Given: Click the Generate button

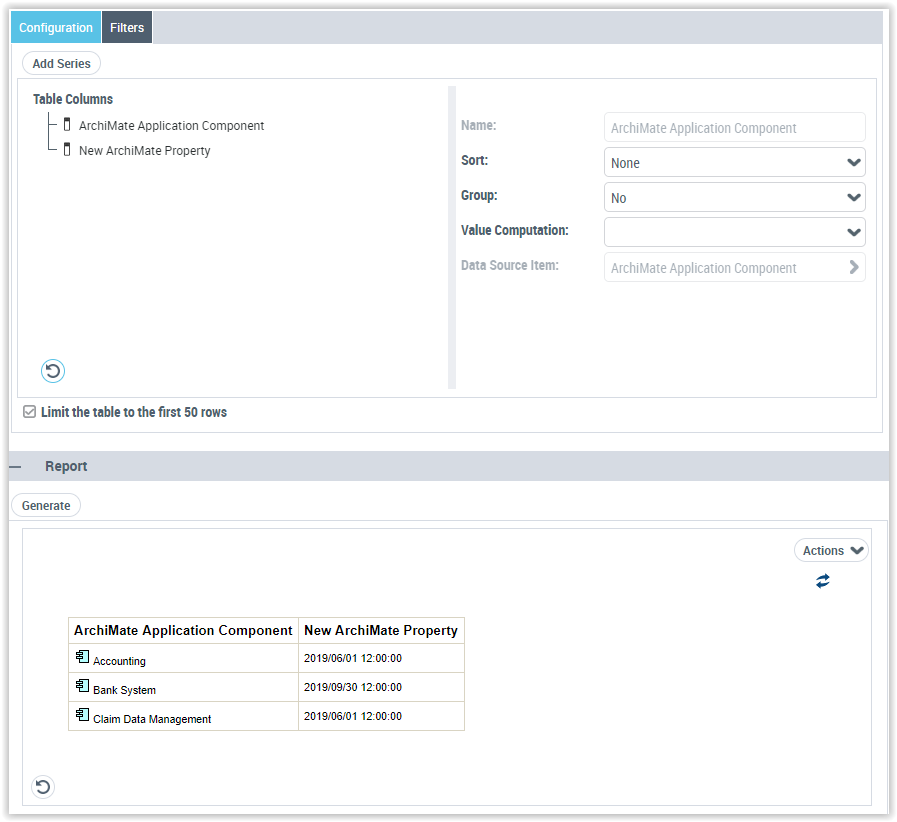Looking at the screenshot, I should pyautogui.click(x=46, y=506).
